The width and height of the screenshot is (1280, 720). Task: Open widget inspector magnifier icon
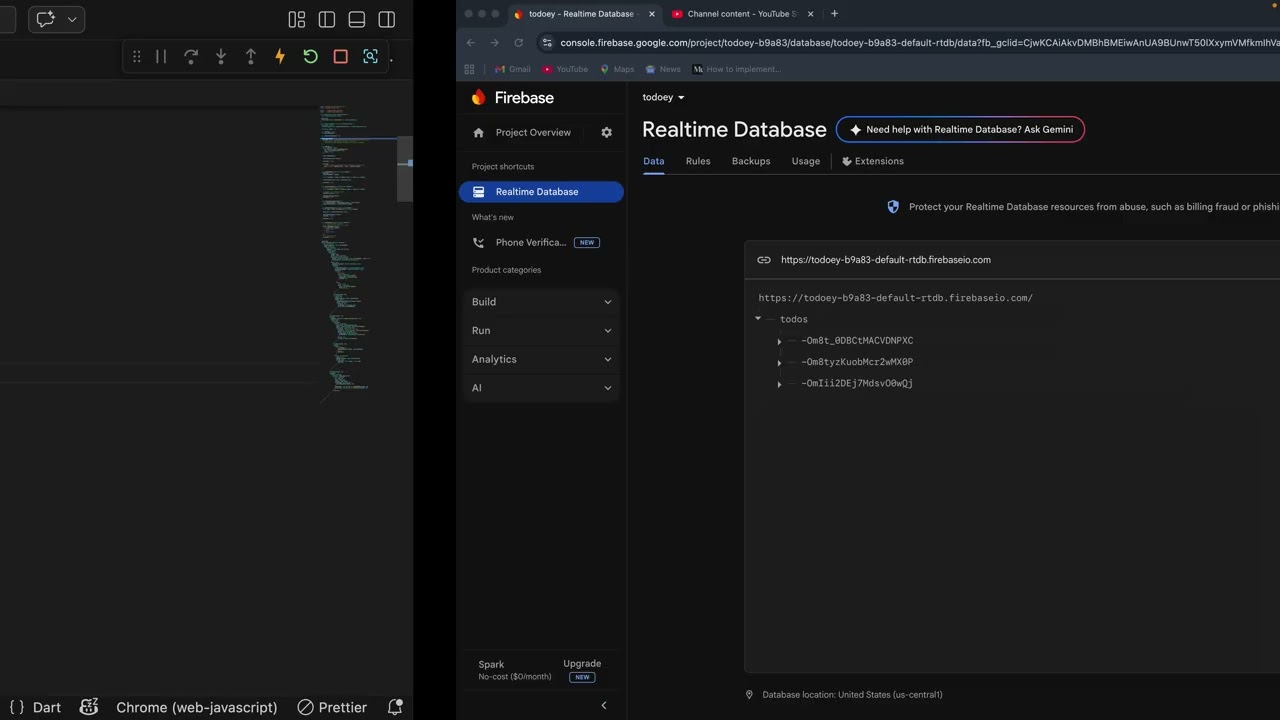pos(371,56)
